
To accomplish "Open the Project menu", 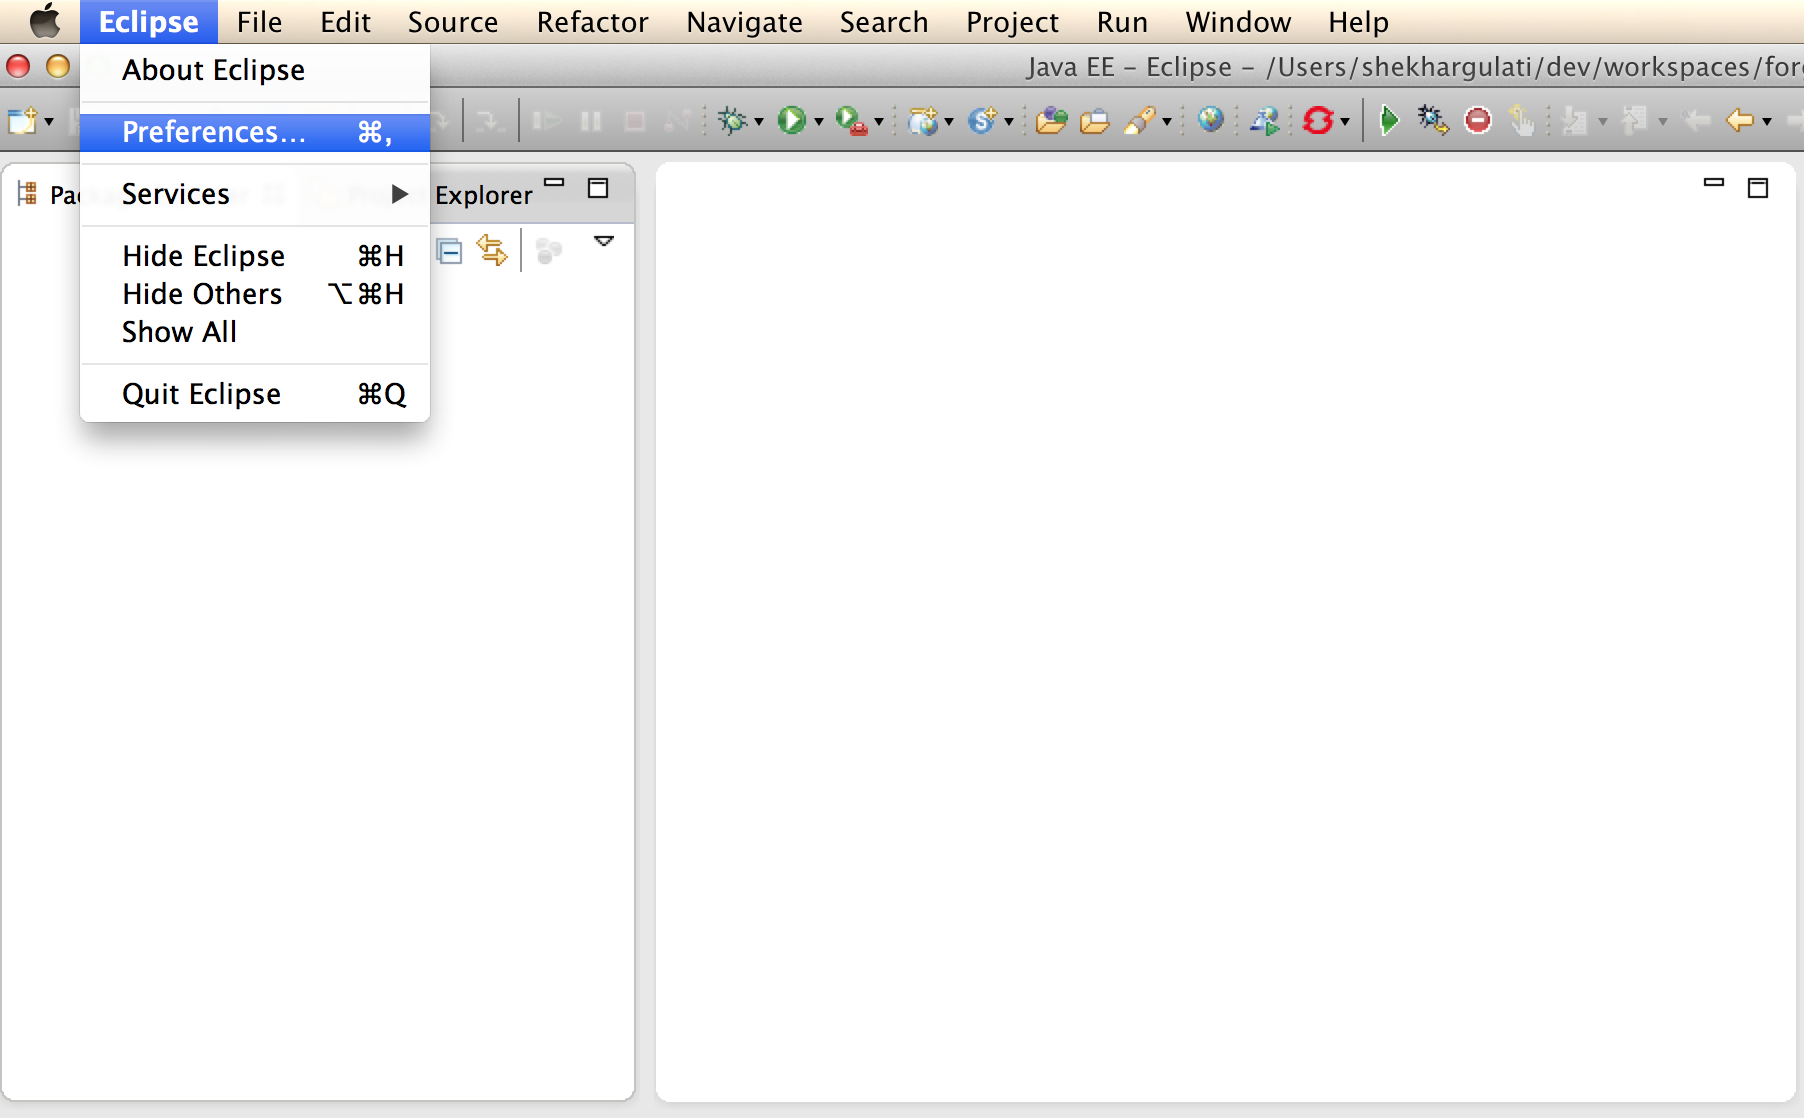I will click(x=1012, y=22).
